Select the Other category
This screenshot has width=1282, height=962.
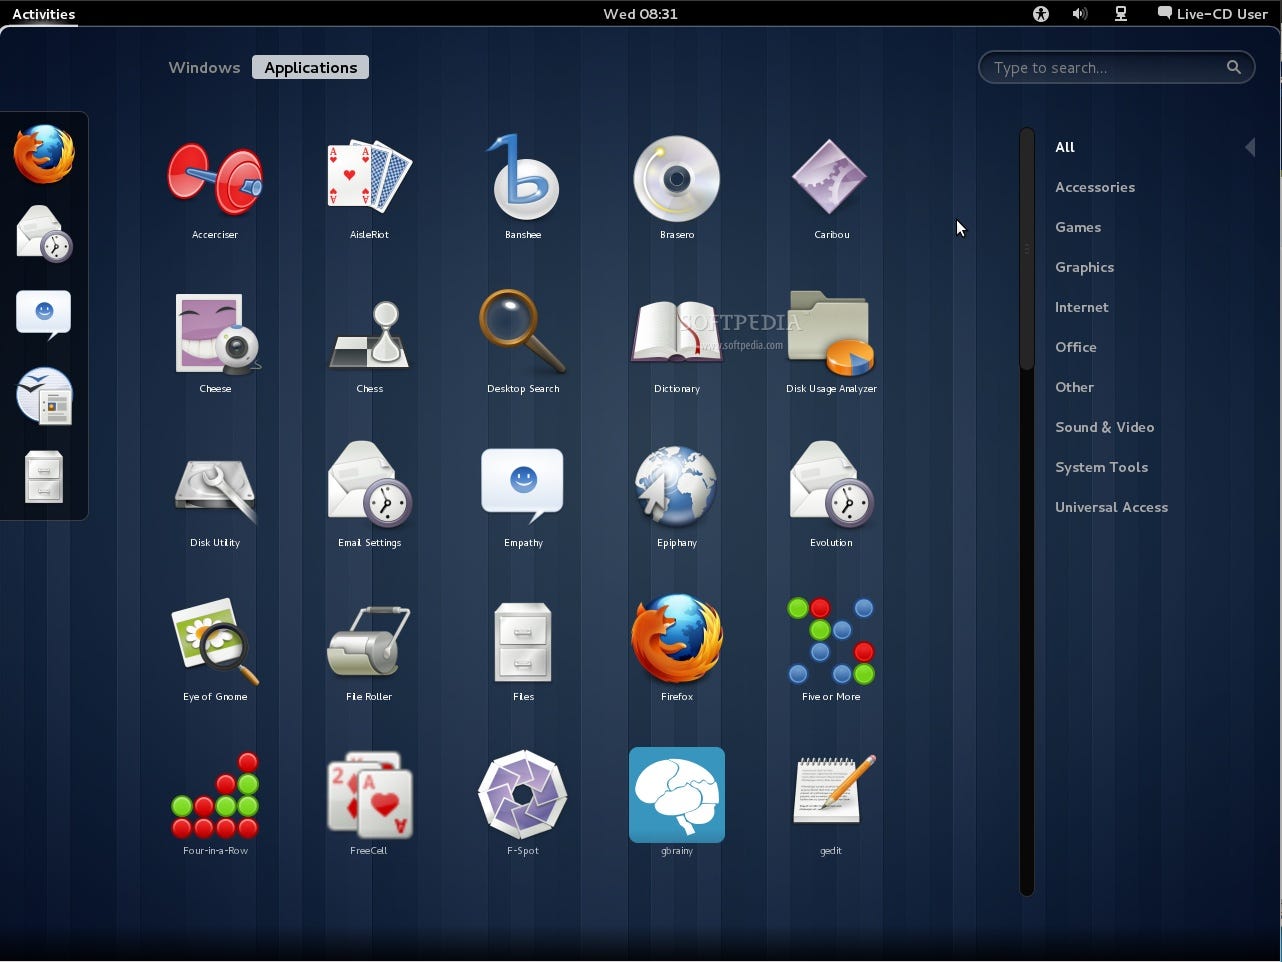click(x=1074, y=387)
